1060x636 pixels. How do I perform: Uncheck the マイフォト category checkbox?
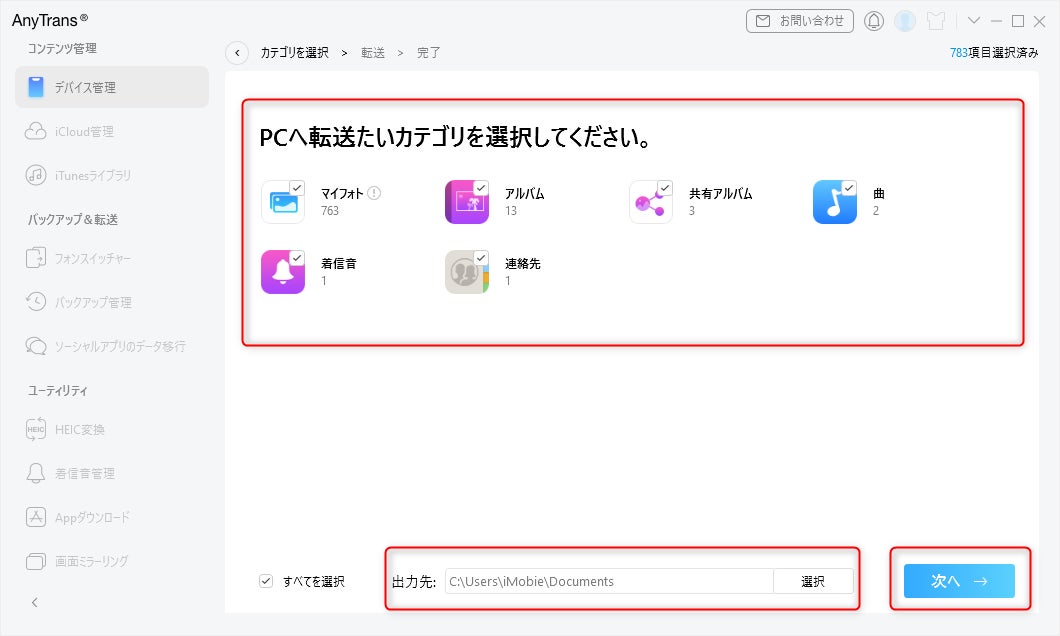click(297, 188)
